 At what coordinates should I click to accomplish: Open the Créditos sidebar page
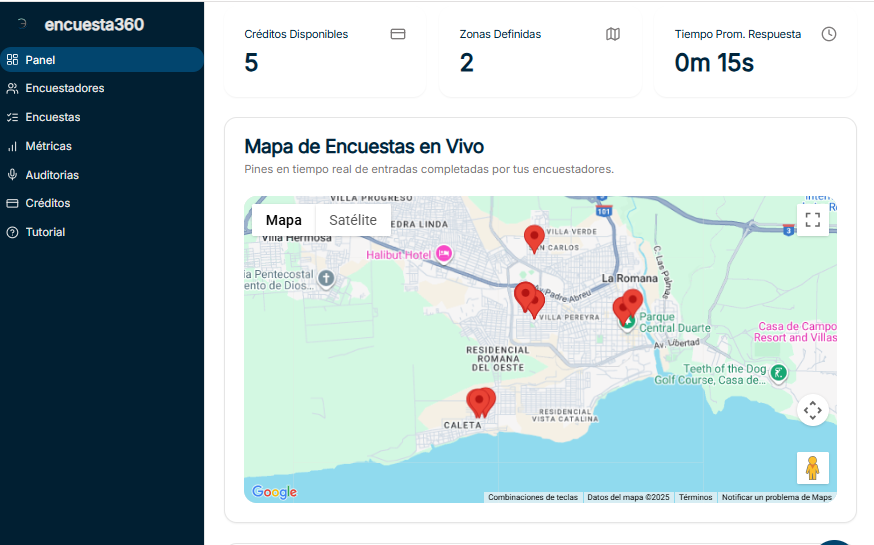pyautogui.click(x=47, y=203)
